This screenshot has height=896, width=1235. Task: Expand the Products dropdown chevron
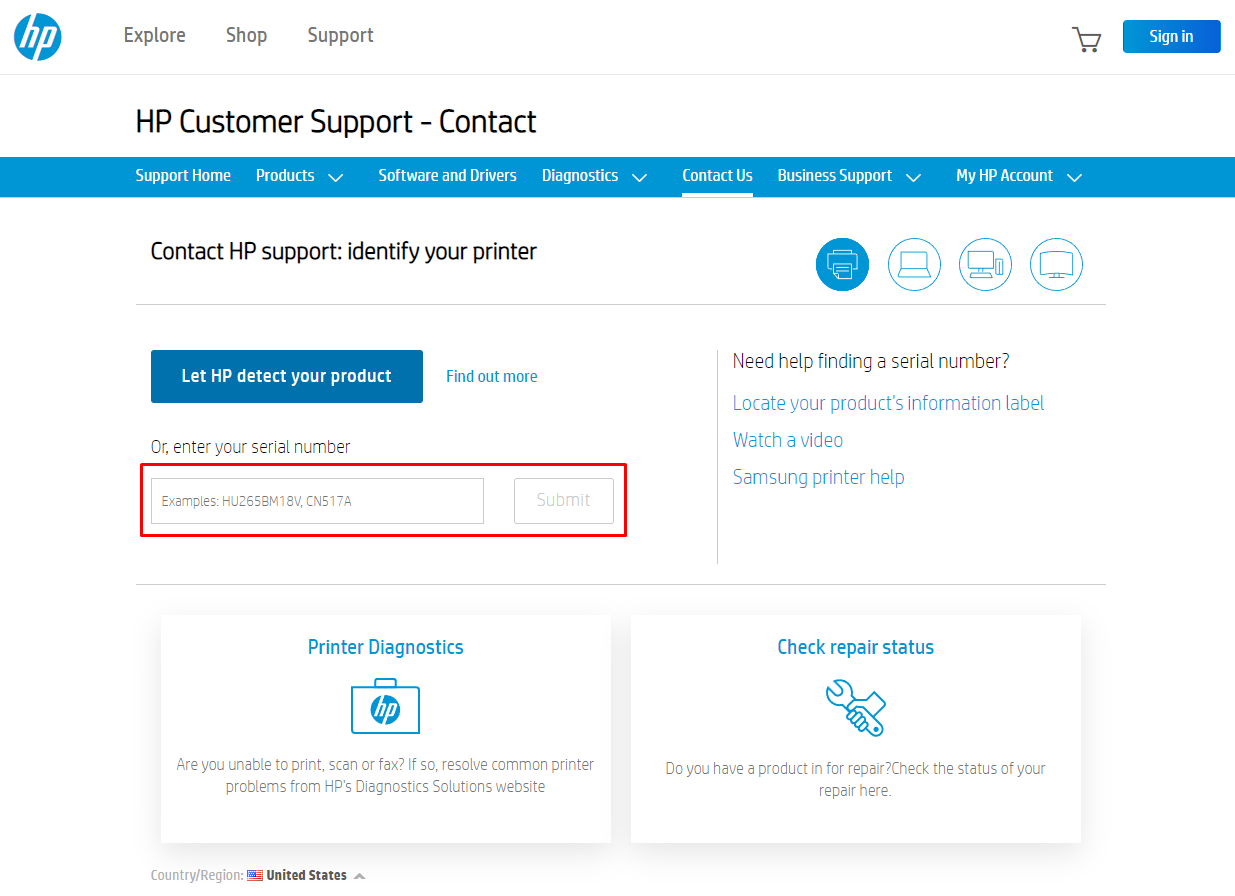pyautogui.click(x=336, y=177)
